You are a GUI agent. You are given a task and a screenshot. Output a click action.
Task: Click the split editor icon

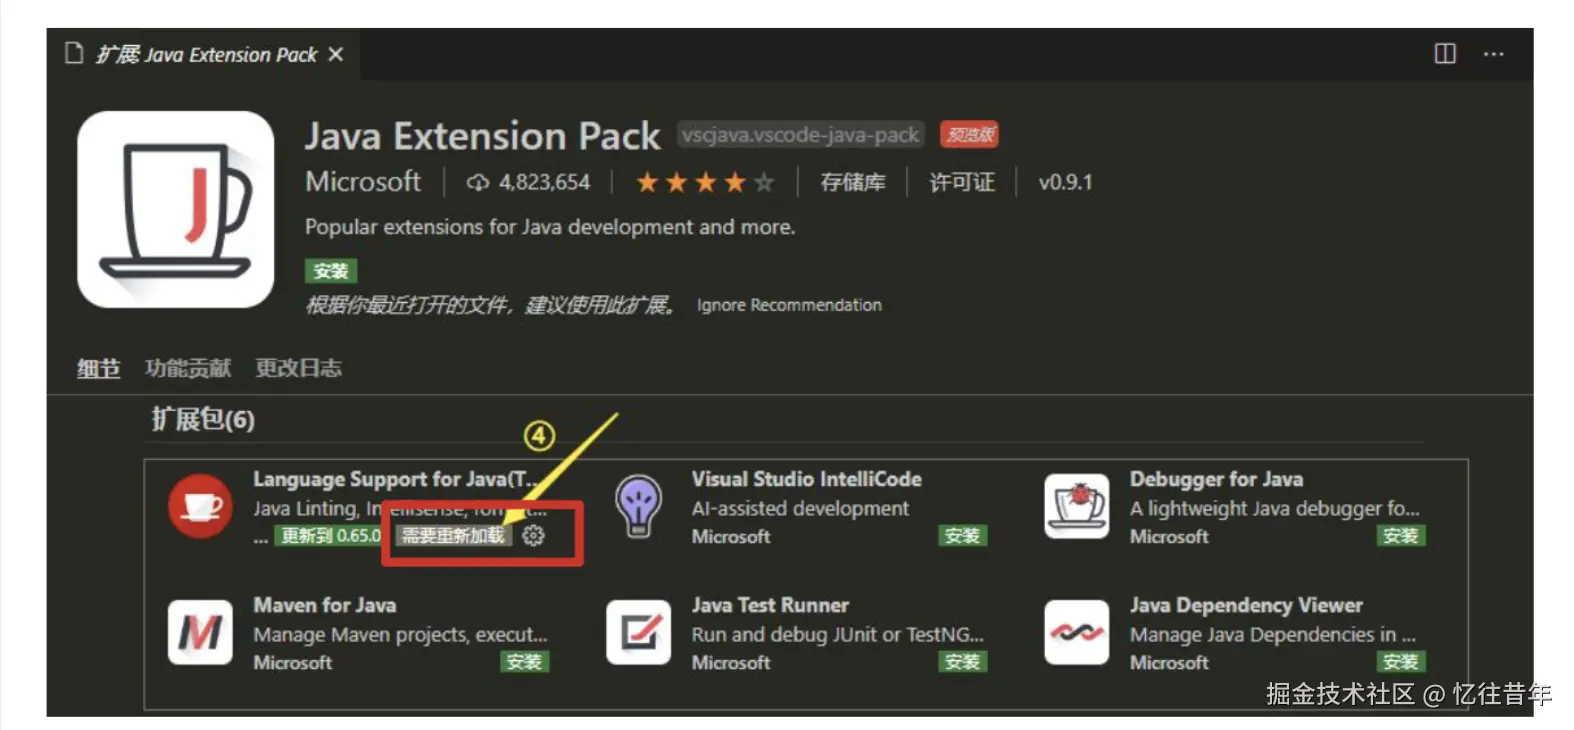[1445, 53]
